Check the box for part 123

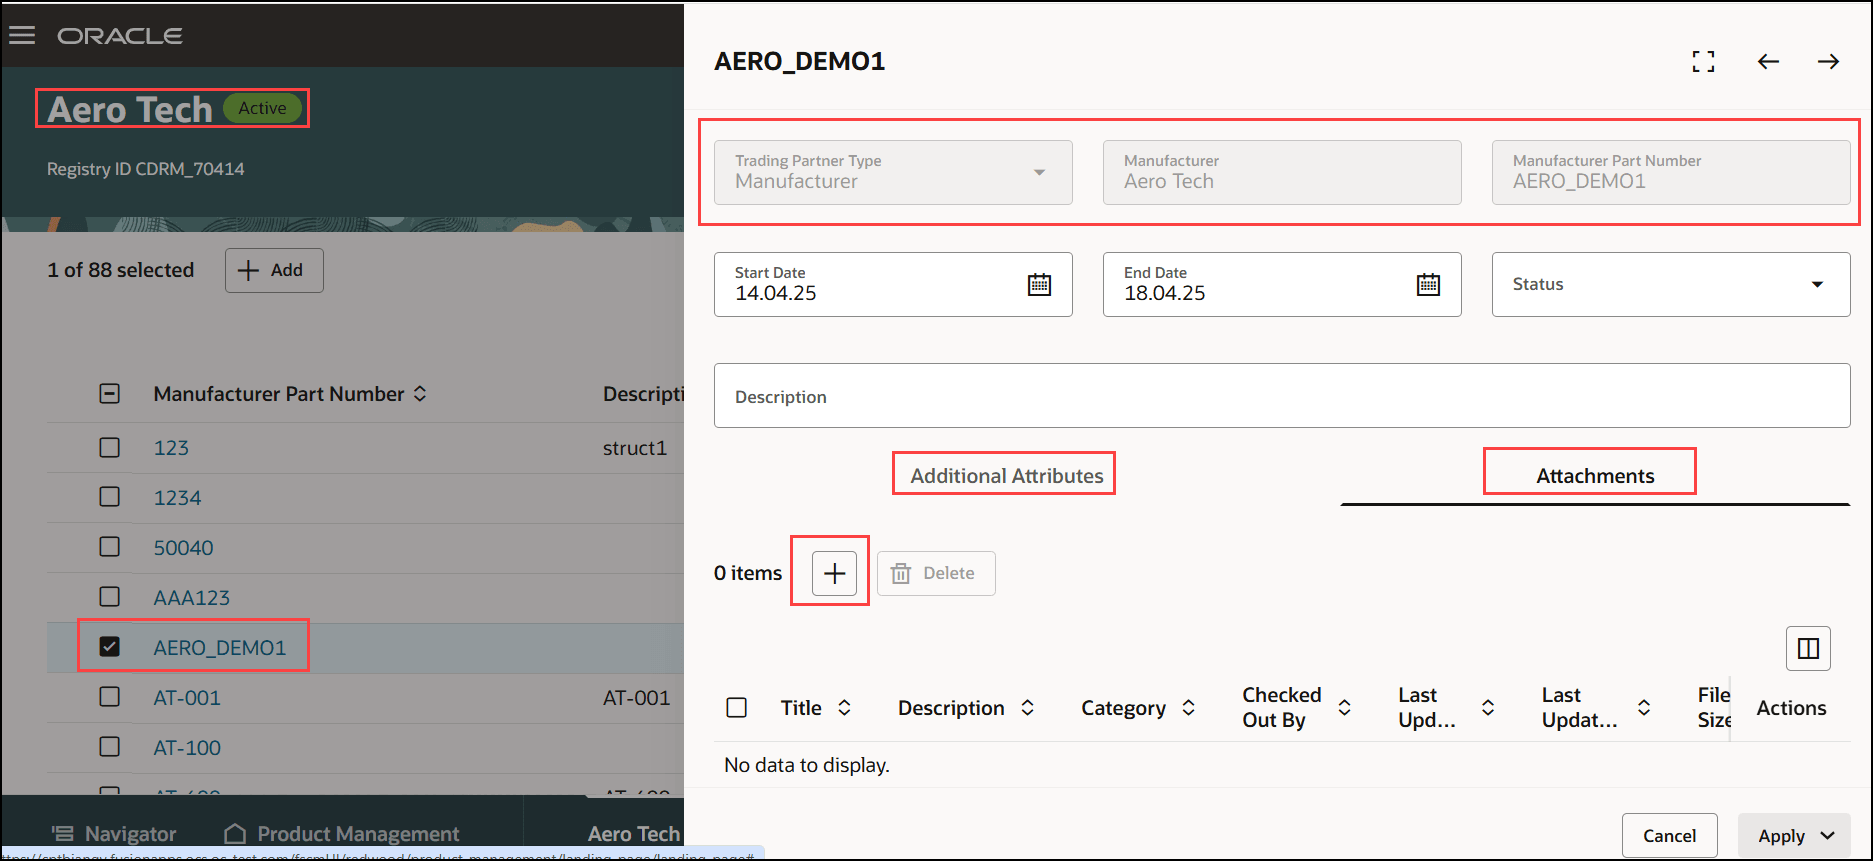(x=110, y=448)
